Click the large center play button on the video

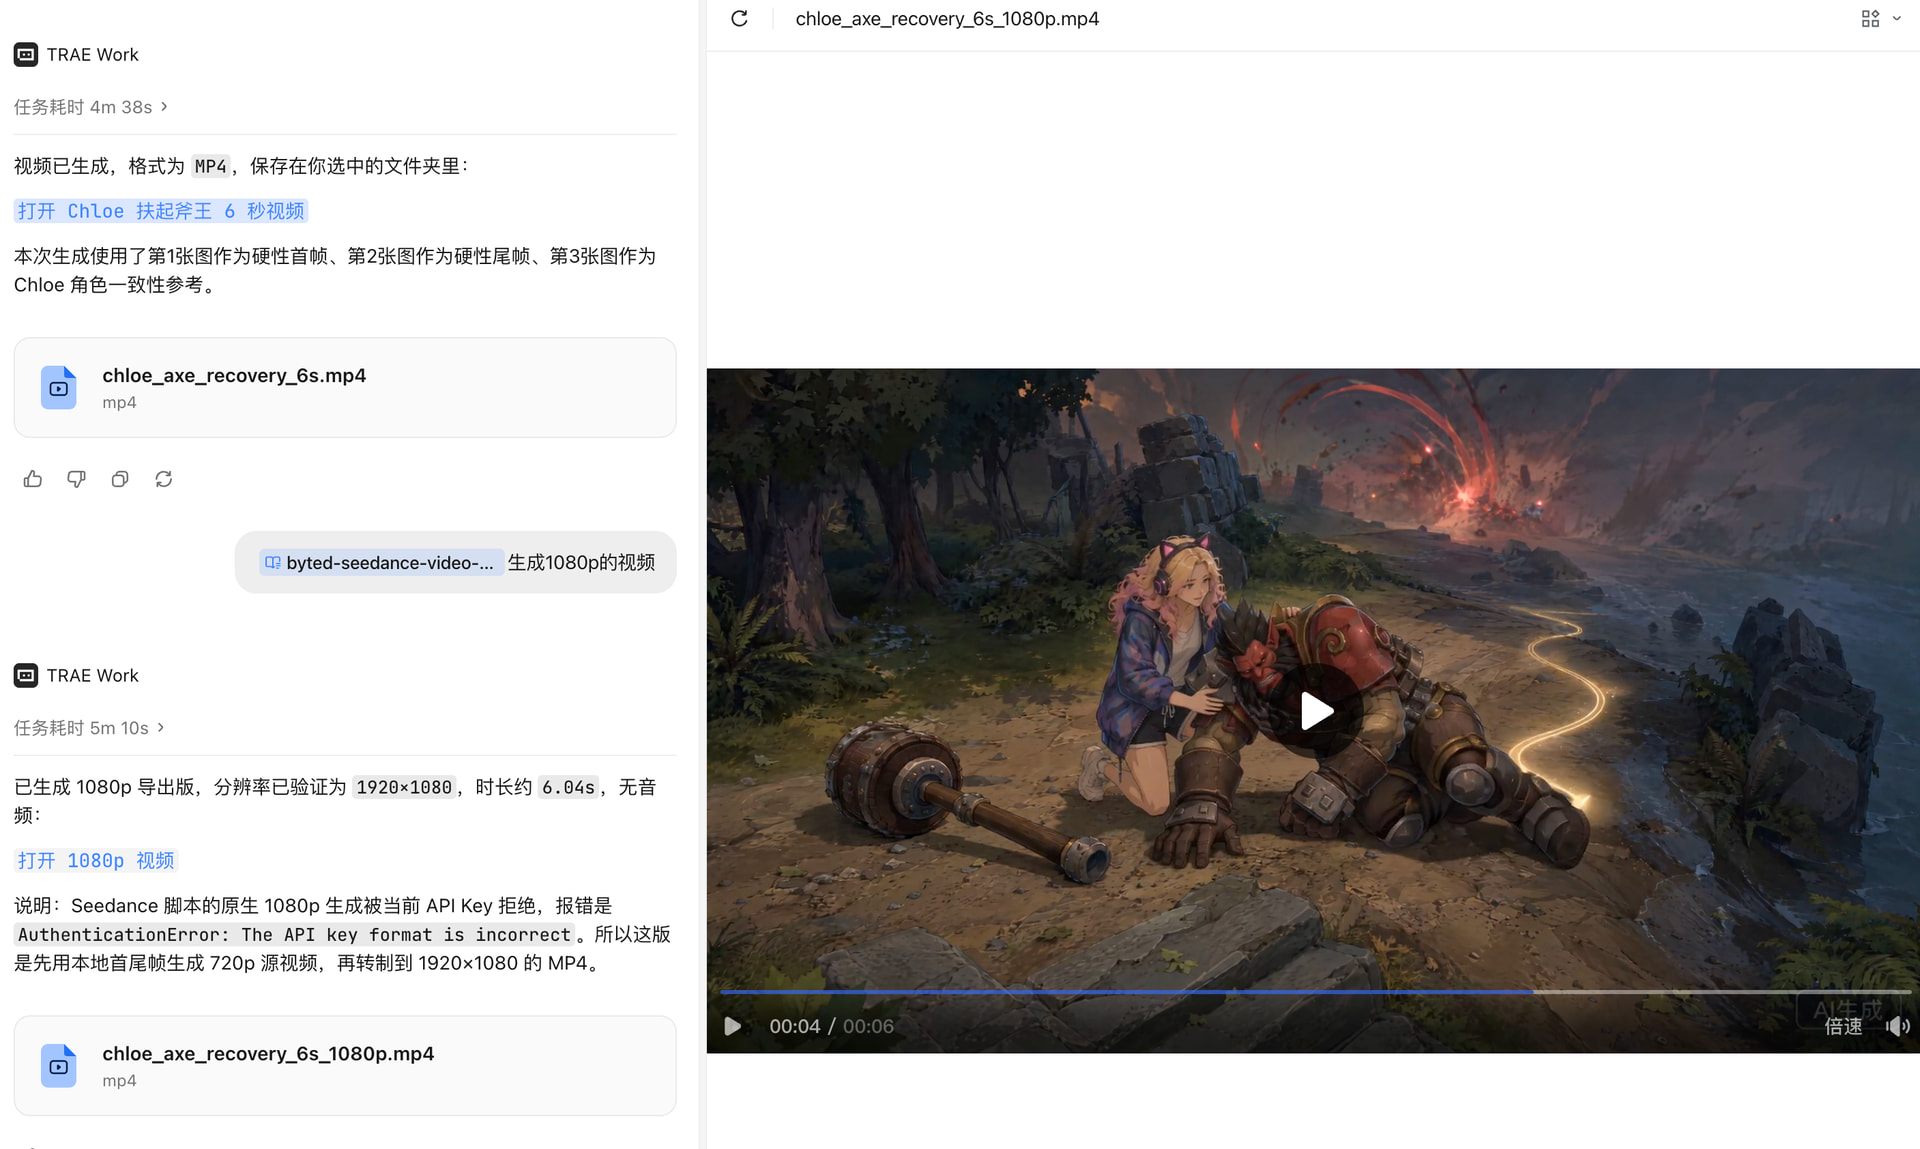click(1316, 711)
